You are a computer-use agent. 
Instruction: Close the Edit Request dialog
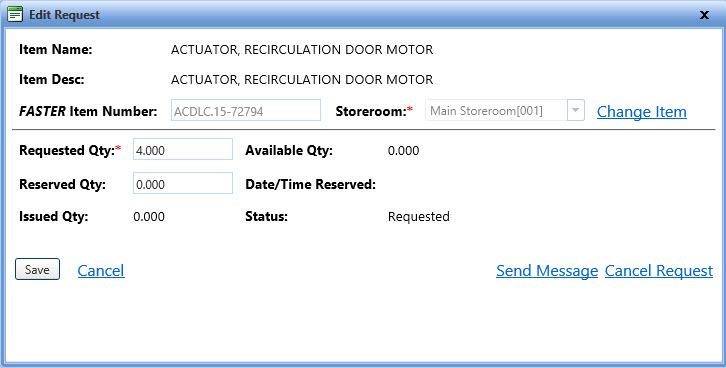click(704, 15)
